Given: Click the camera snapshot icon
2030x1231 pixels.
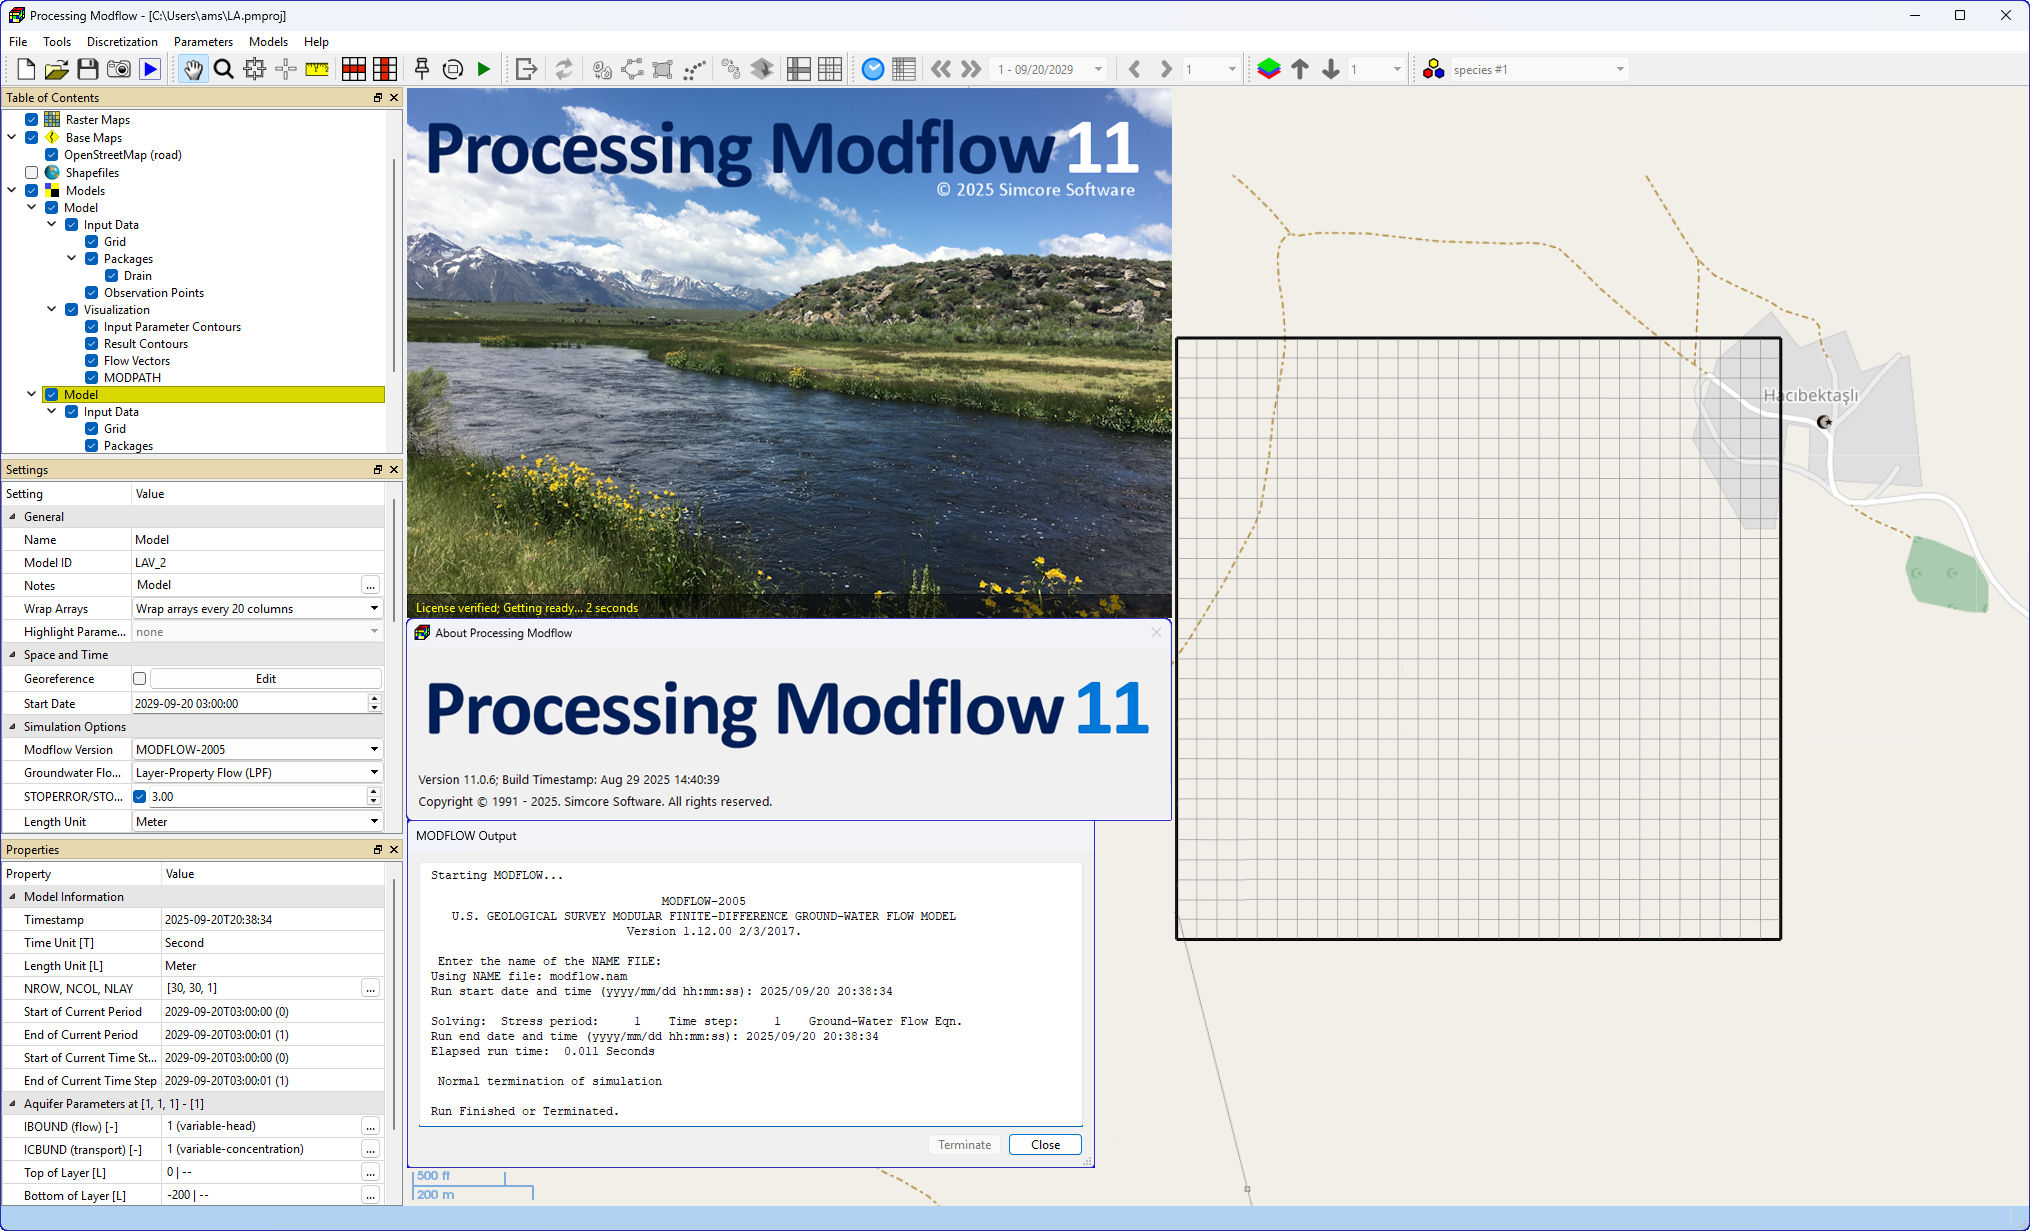Looking at the screenshot, I should click(x=119, y=69).
